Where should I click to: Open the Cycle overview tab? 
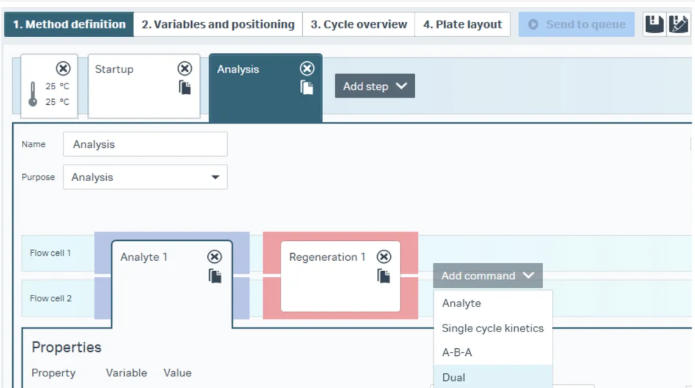point(359,24)
